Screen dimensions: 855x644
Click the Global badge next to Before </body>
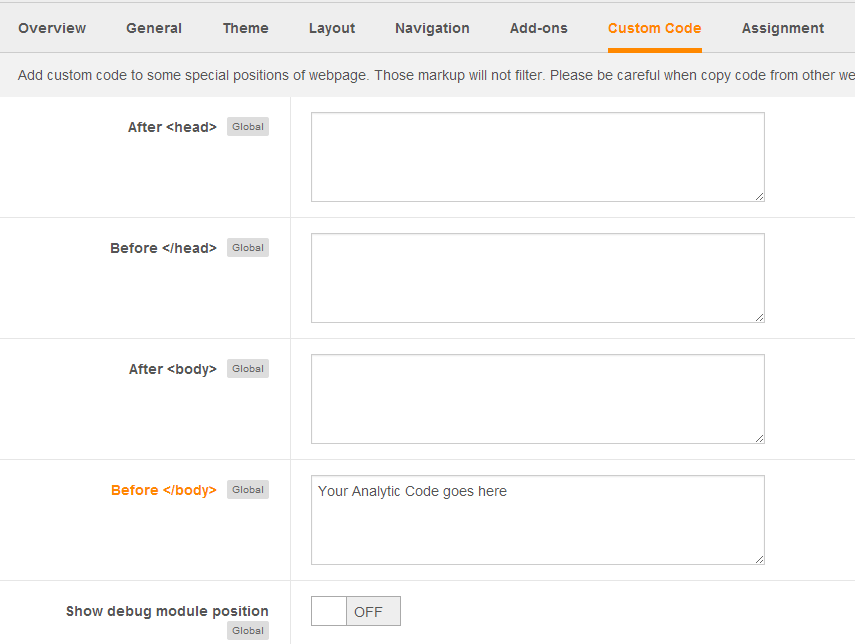248,490
